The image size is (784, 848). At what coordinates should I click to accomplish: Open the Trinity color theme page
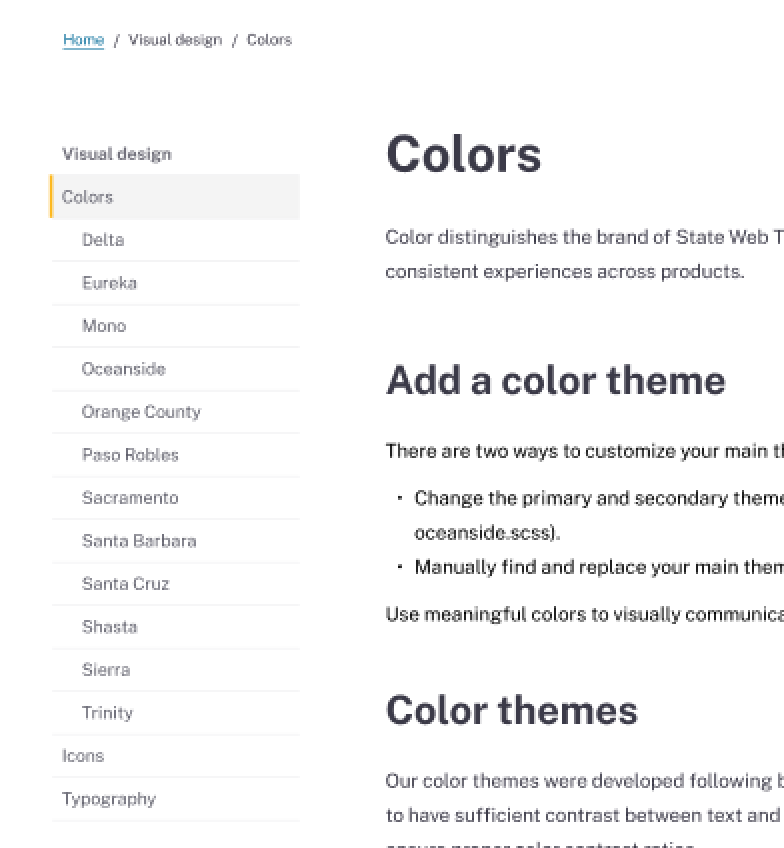(107, 713)
